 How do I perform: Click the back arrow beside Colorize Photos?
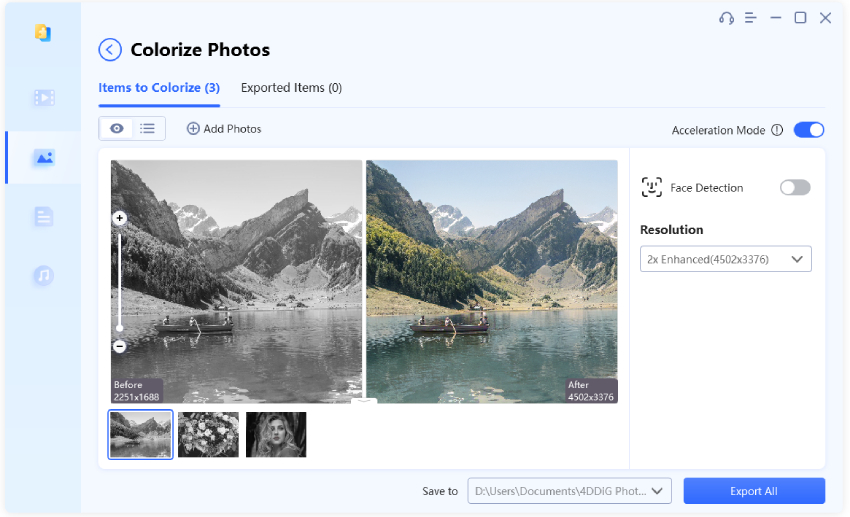(110, 50)
